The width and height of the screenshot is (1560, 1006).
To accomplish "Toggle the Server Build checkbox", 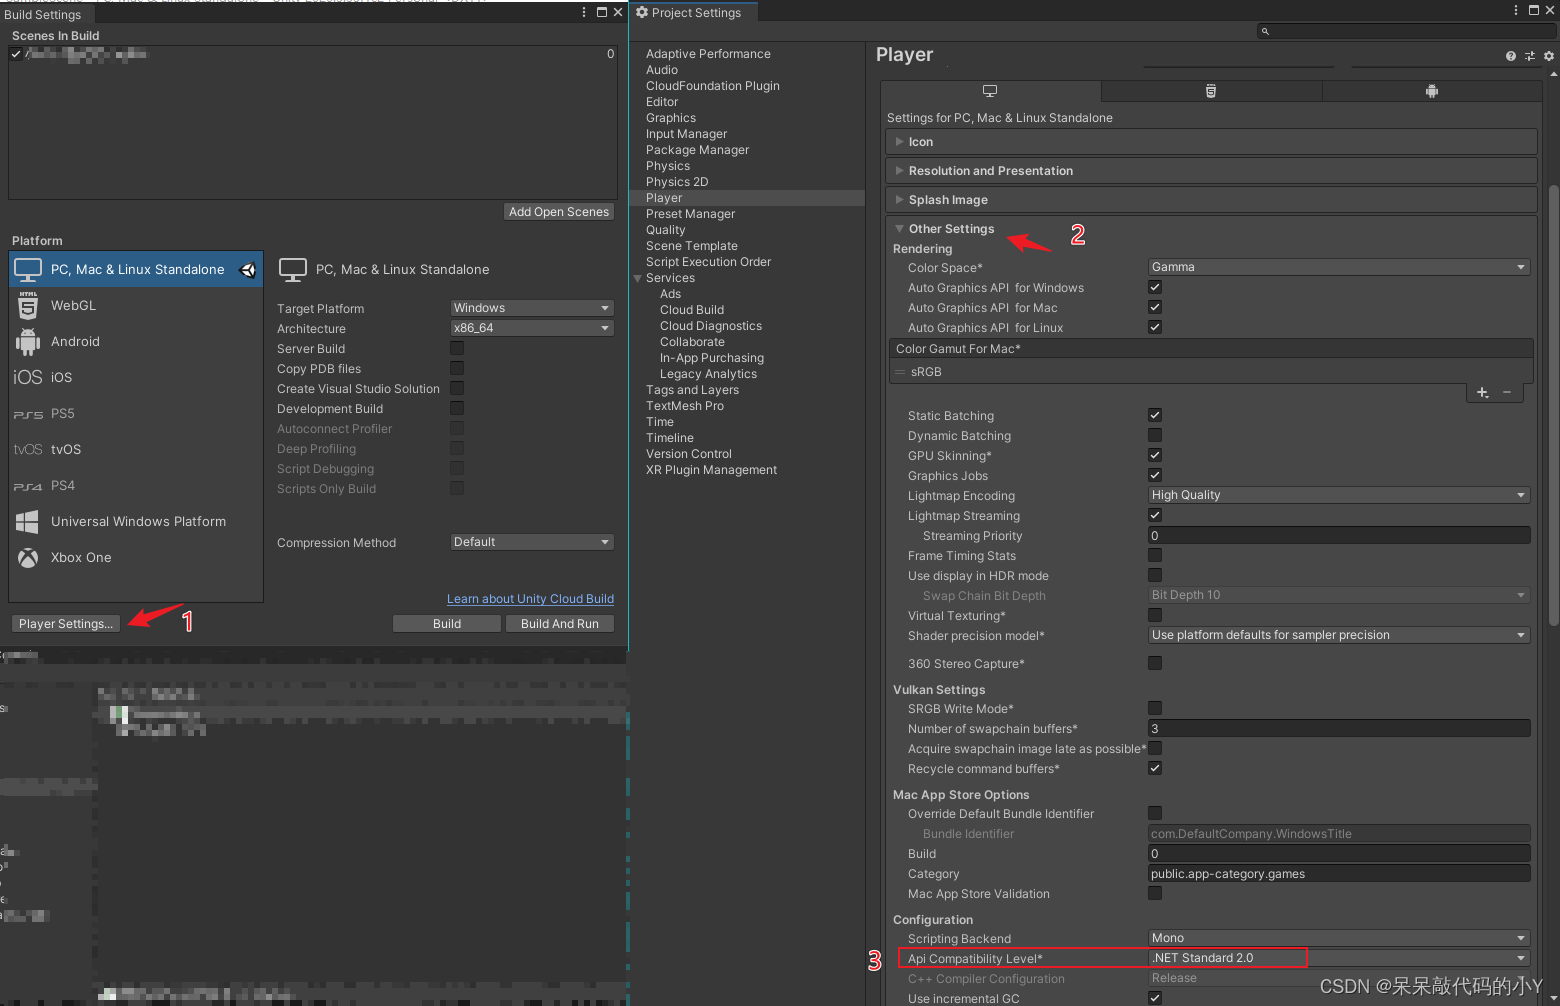I will (457, 348).
